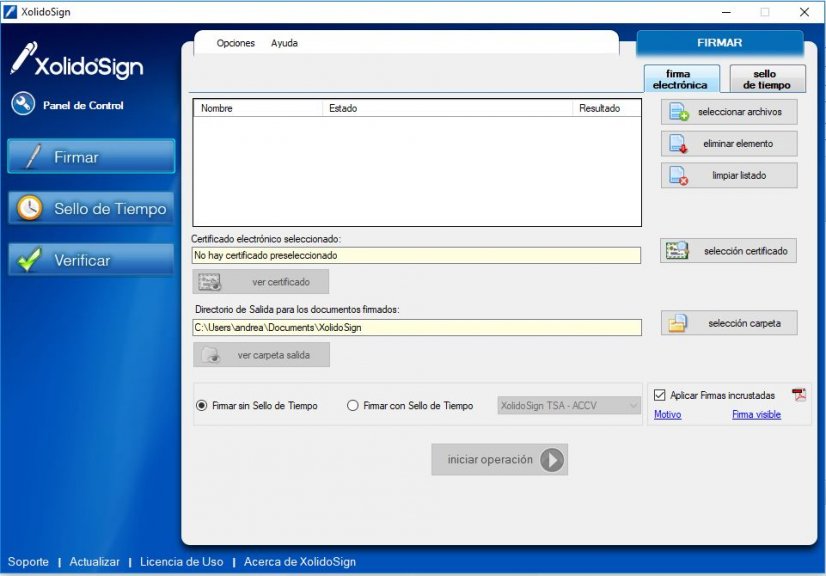Click the XolidoSign title bar app icon
826x576 pixels.
pos(10,12)
